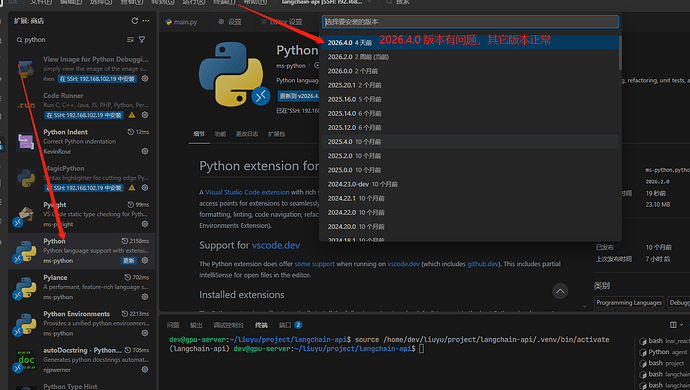Screen dimensions: 690x390
Task: Select version 2024.20.0
Action: tap(470, 226)
